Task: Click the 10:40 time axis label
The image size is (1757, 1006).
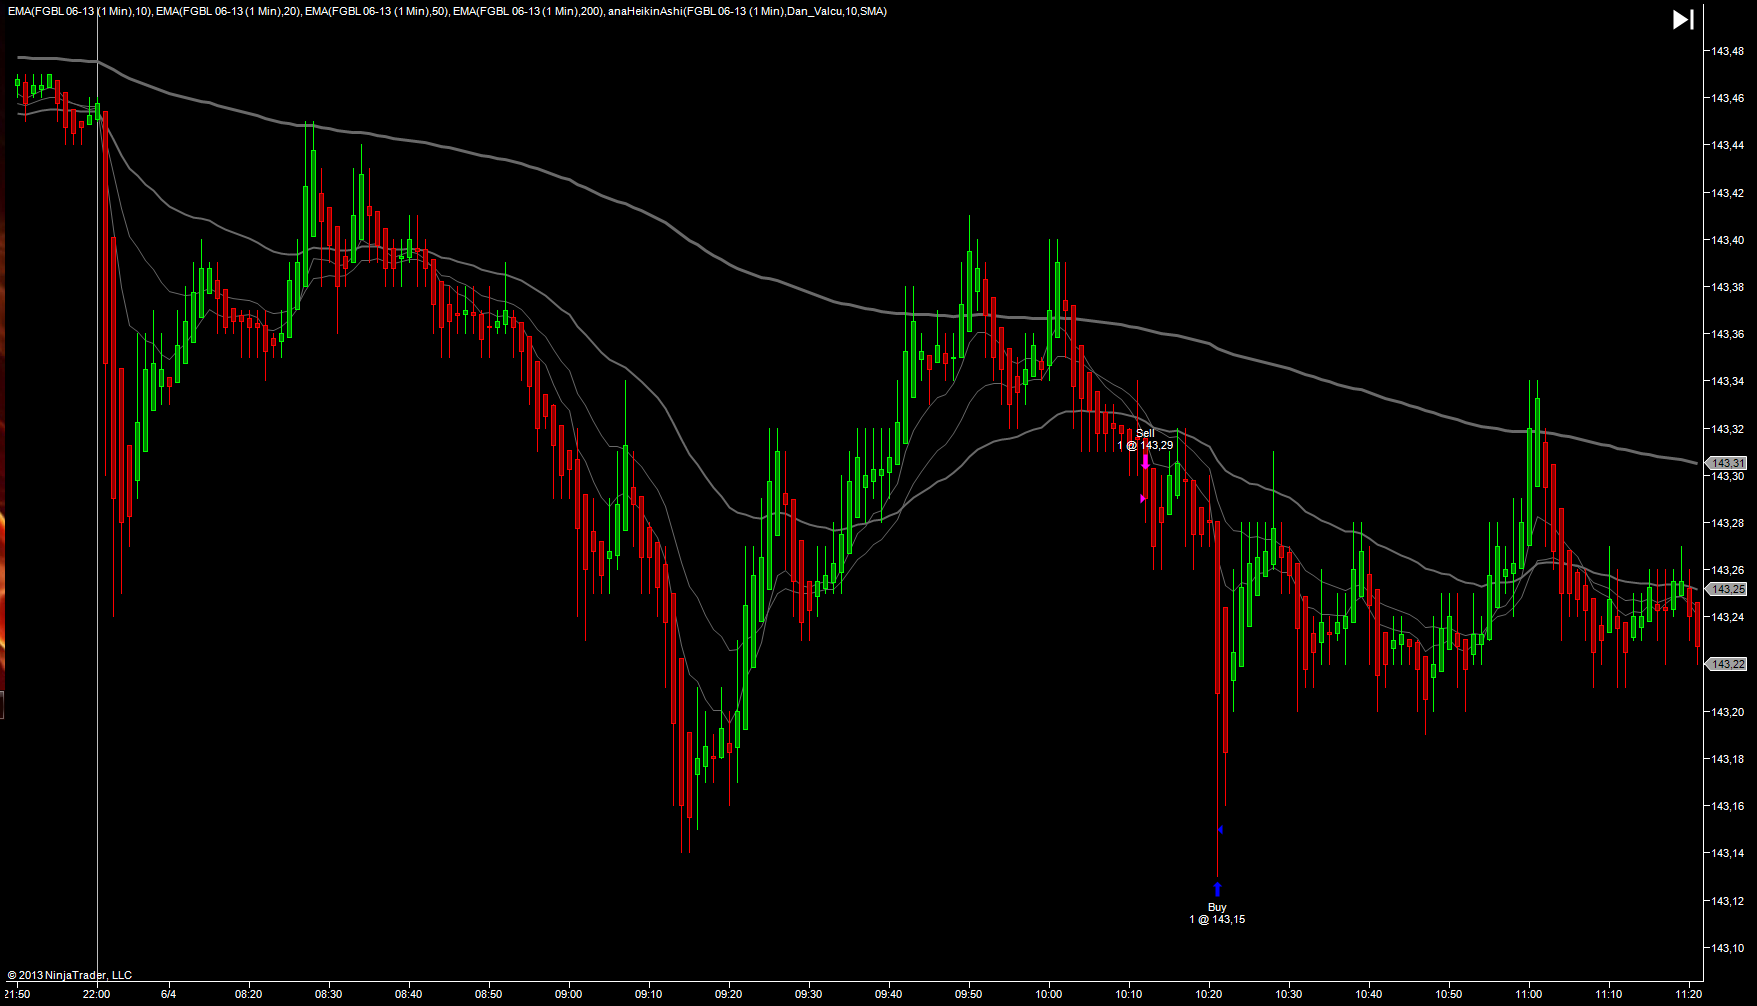Action: click(x=1369, y=994)
